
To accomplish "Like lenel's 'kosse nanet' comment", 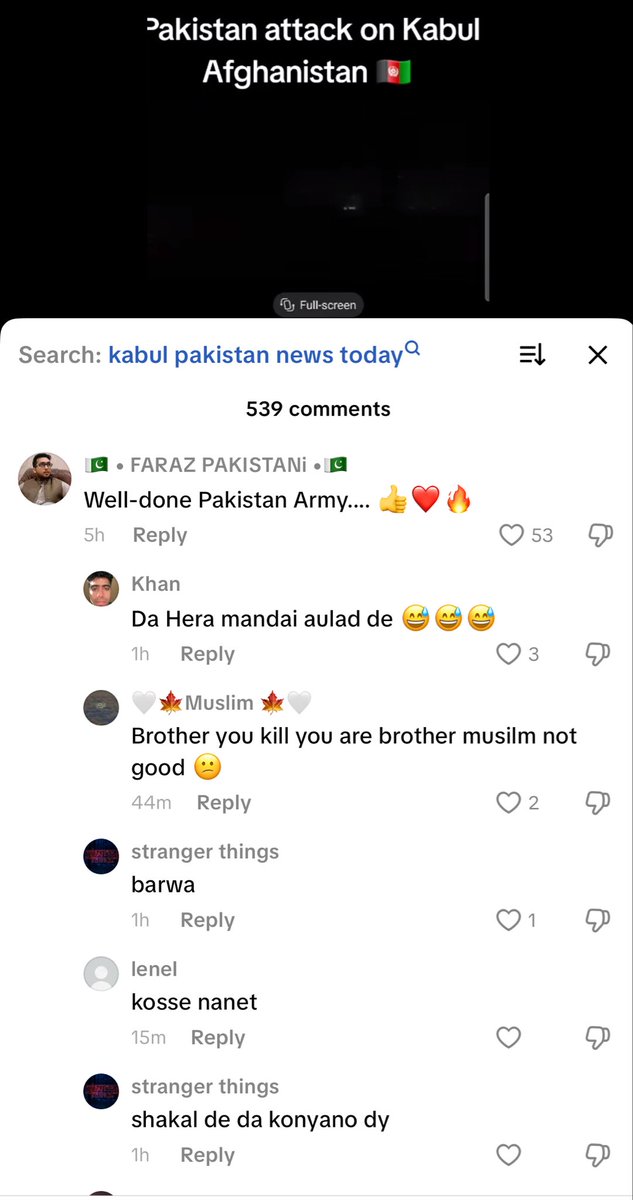I will pos(508,1038).
